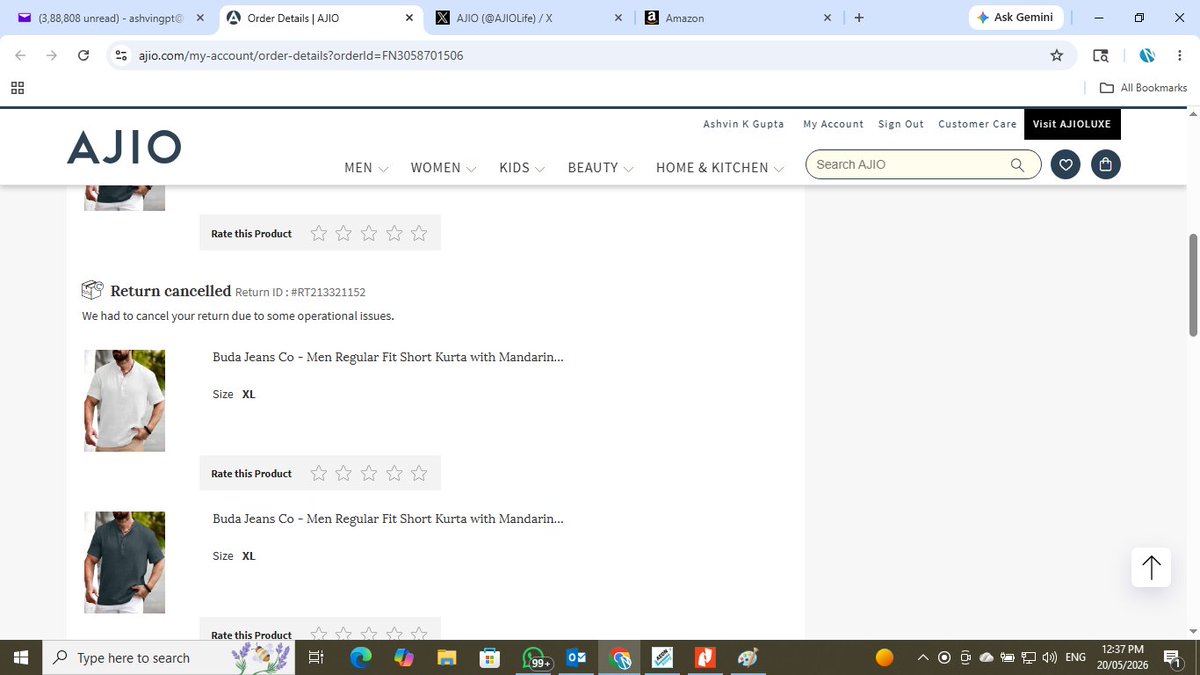The width and height of the screenshot is (1200, 675).
Task: Open a new tab with the plus icon
Action: pyautogui.click(x=859, y=18)
